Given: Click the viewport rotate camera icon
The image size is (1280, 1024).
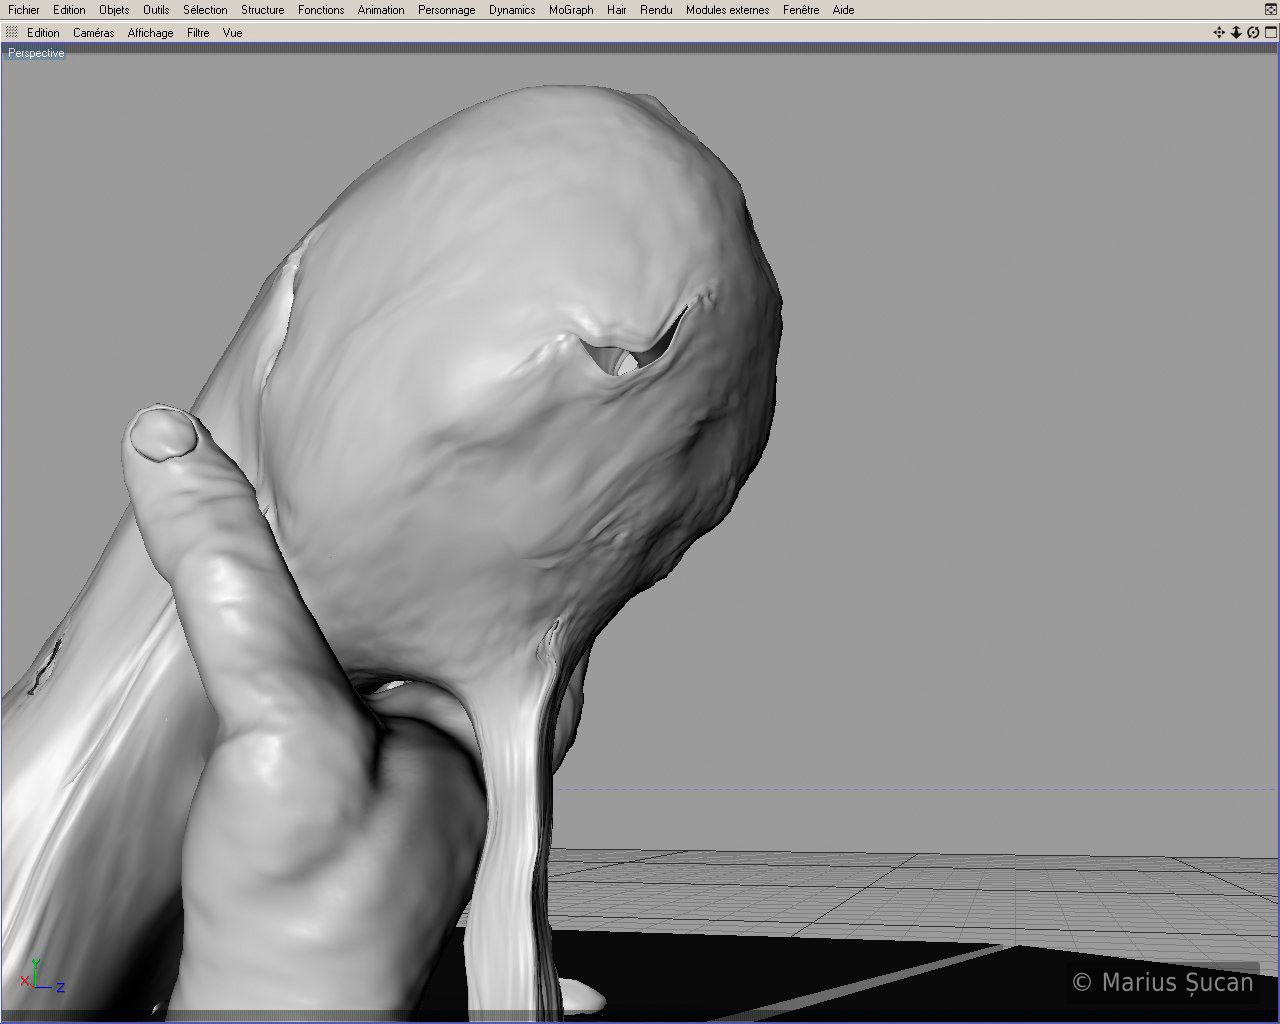Looking at the screenshot, I should 1253,33.
